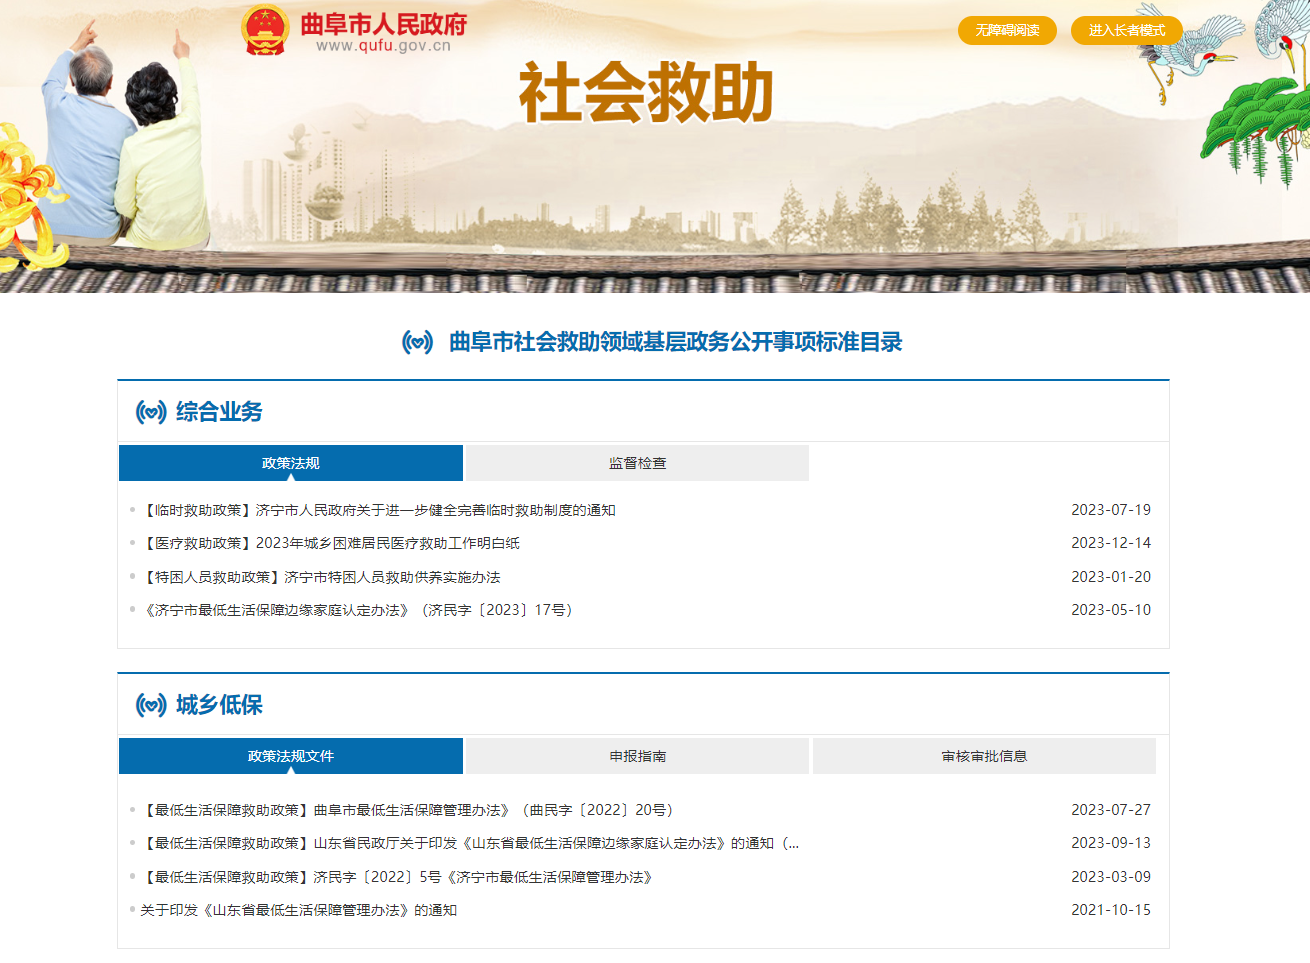Click the 综合业务 section title
Screen dimensions: 1310x963
click(x=219, y=412)
